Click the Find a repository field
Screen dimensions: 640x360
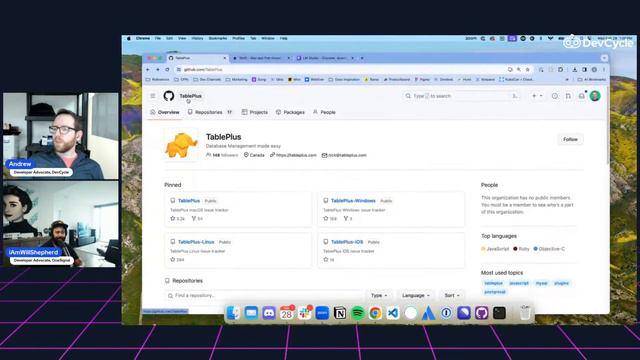click(x=263, y=295)
